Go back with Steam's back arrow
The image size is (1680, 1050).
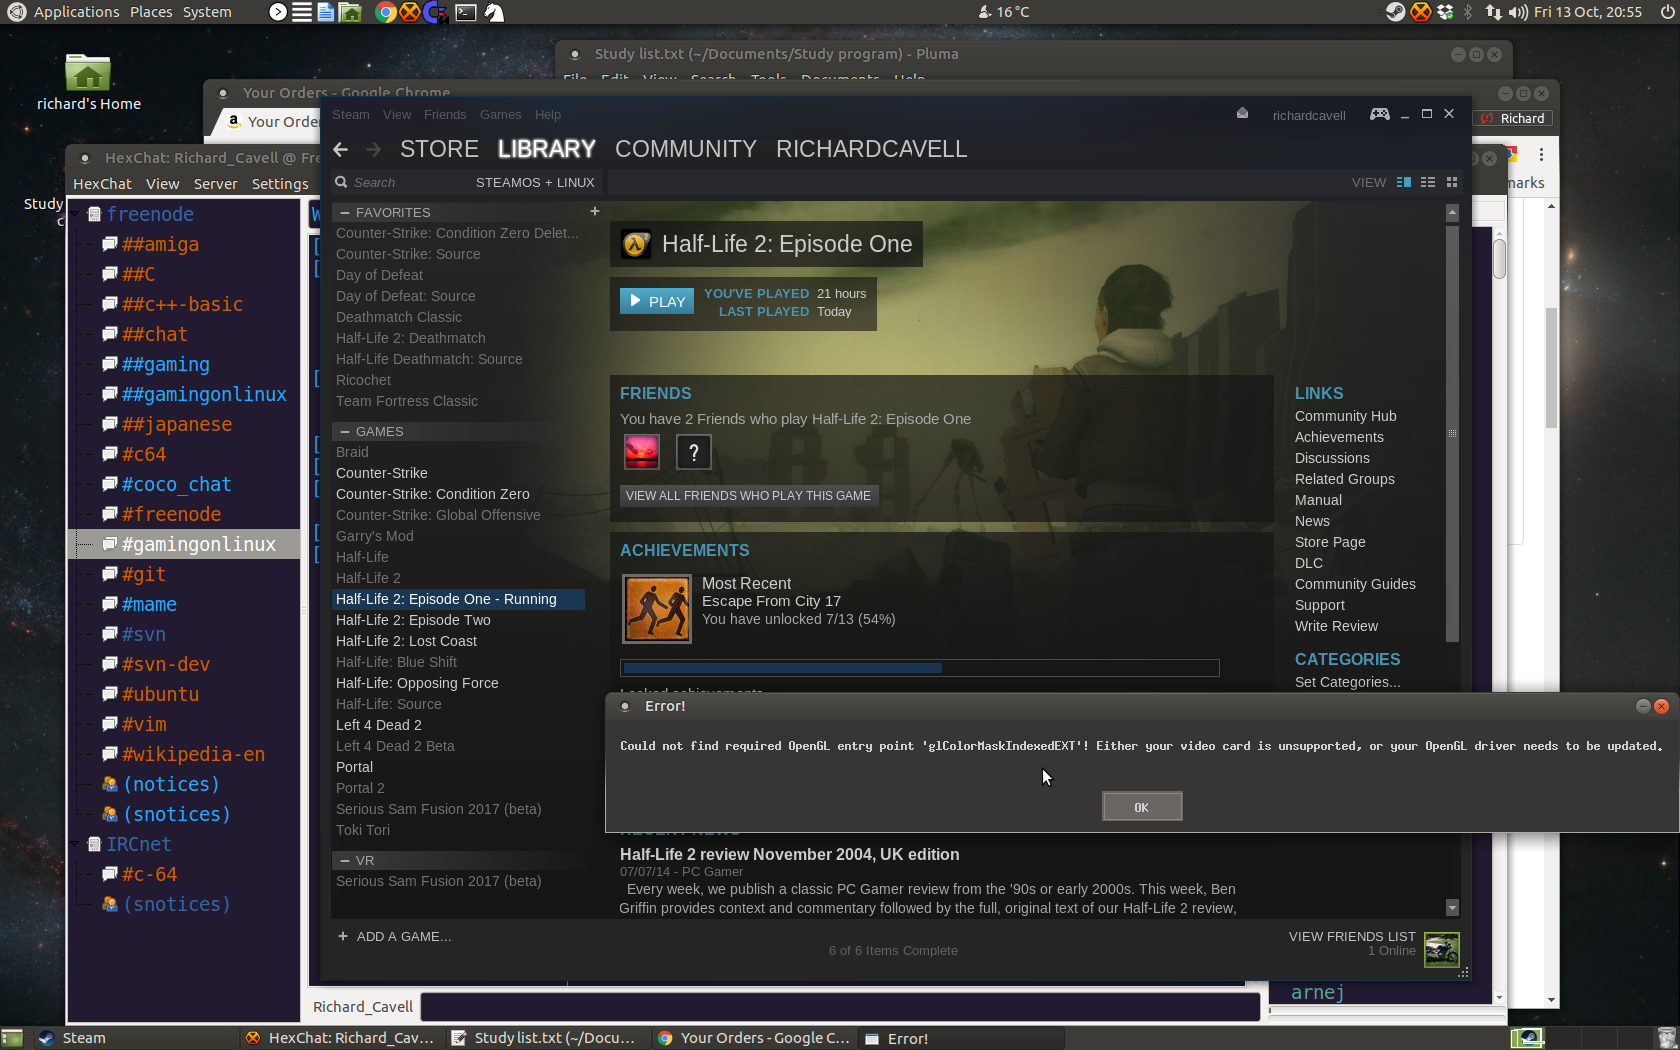pos(341,149)
